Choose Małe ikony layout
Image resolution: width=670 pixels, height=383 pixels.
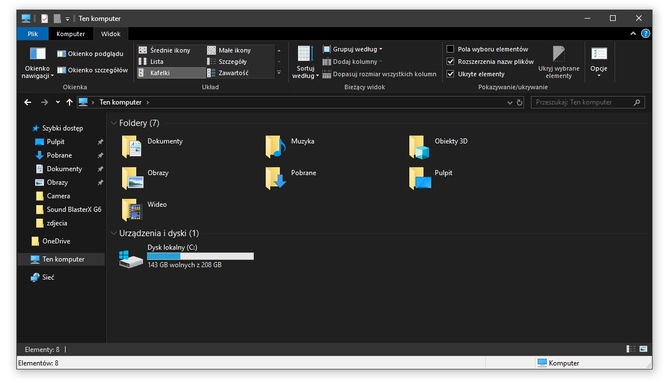click(x=229, y=50)
